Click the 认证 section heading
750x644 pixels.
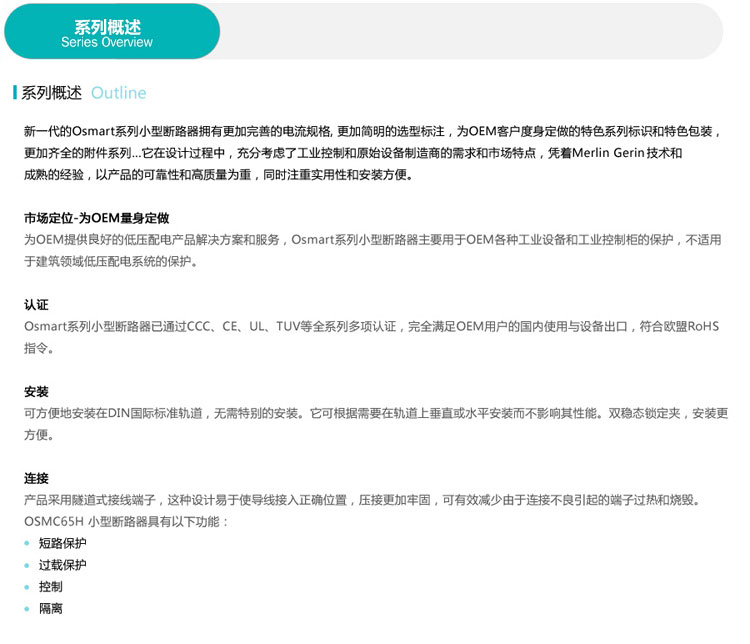36,305
